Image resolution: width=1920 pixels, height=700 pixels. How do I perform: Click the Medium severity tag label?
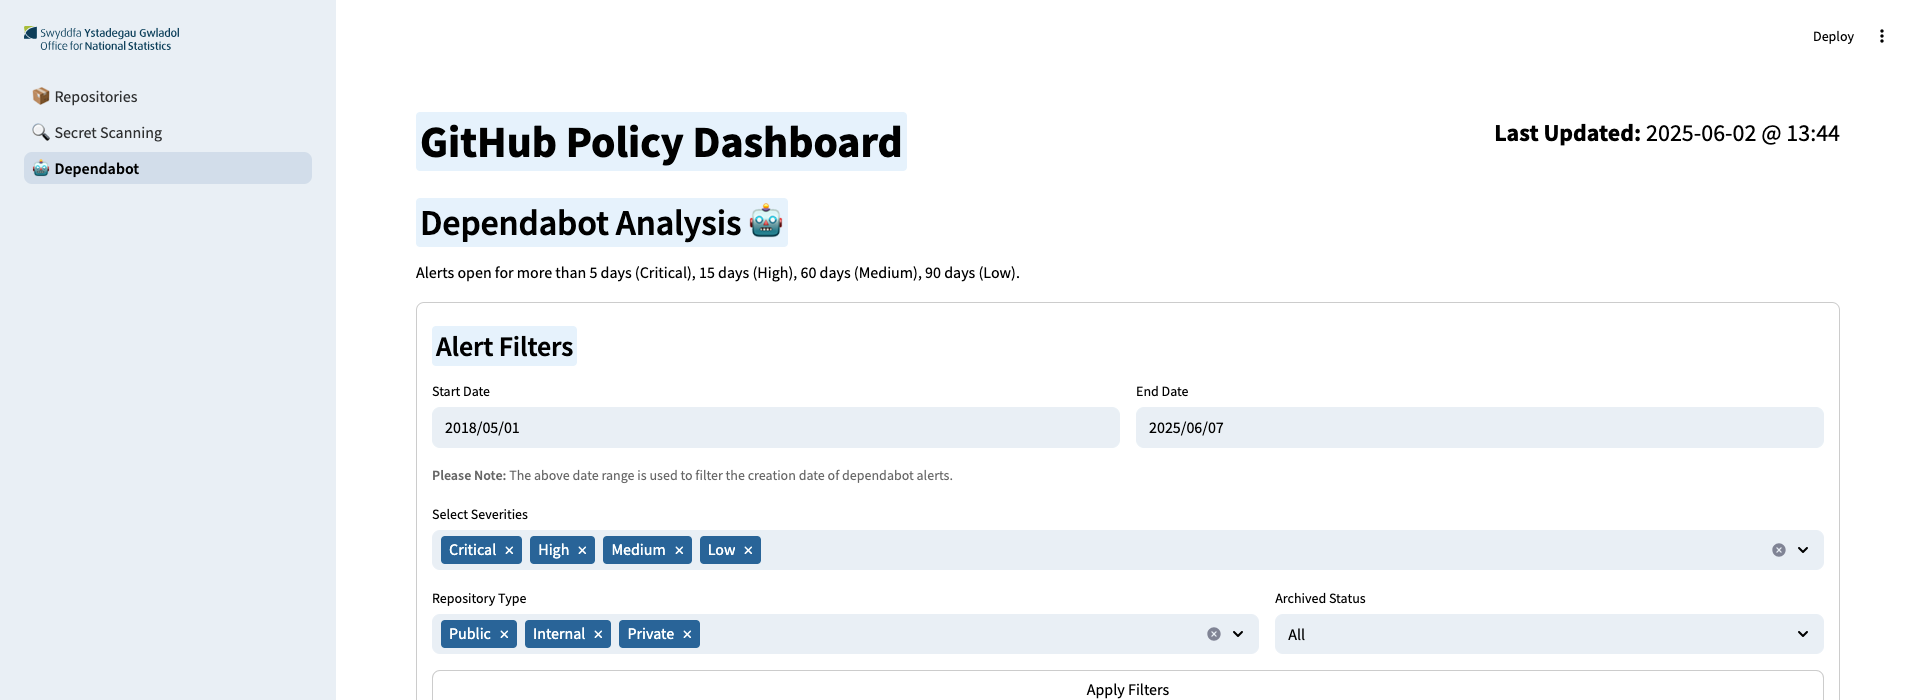[x=638, y=550]
